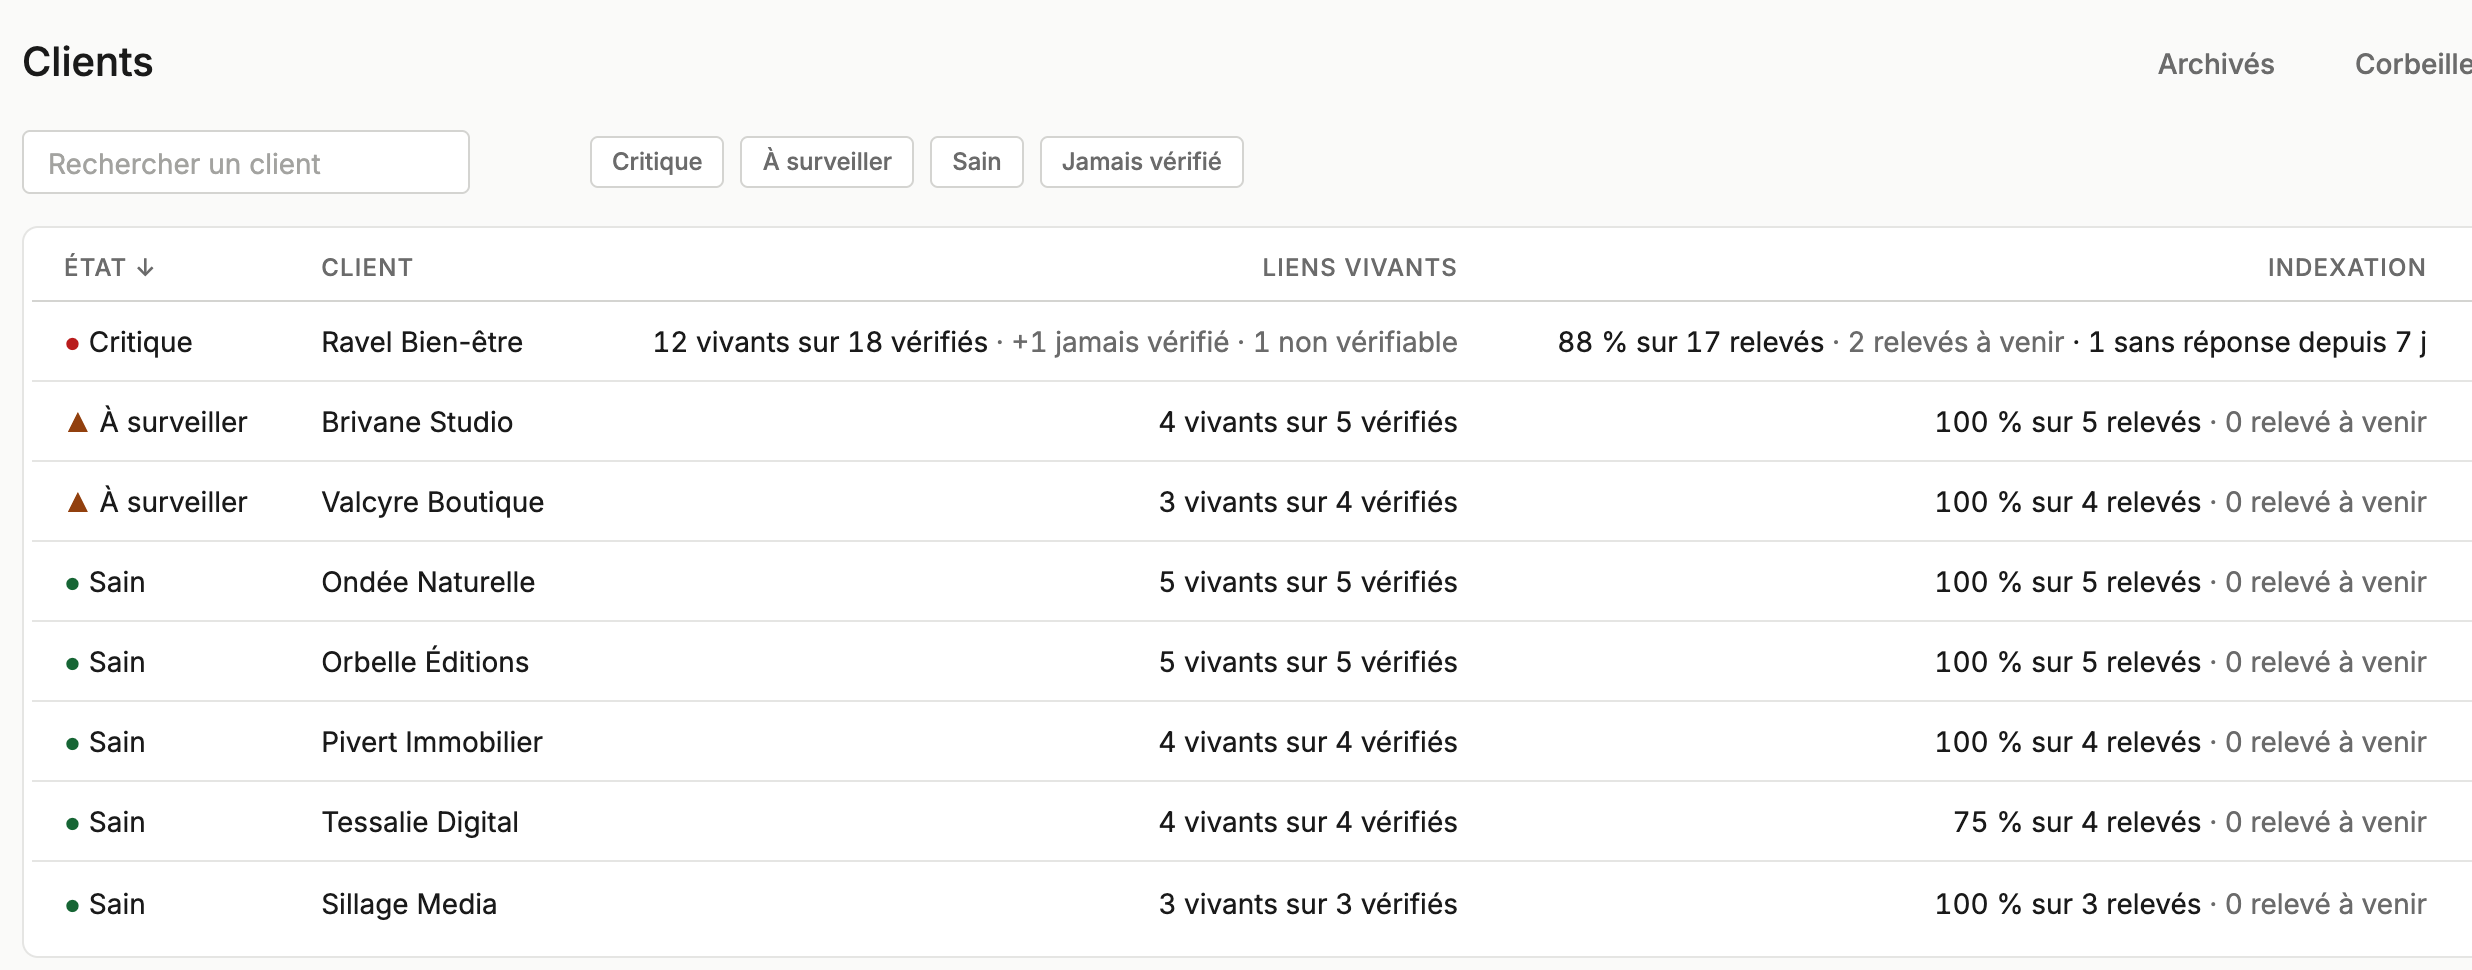2472x970 pixels.
Task: Toggle the À surveiller filter chip
Action: coord(827,162)
